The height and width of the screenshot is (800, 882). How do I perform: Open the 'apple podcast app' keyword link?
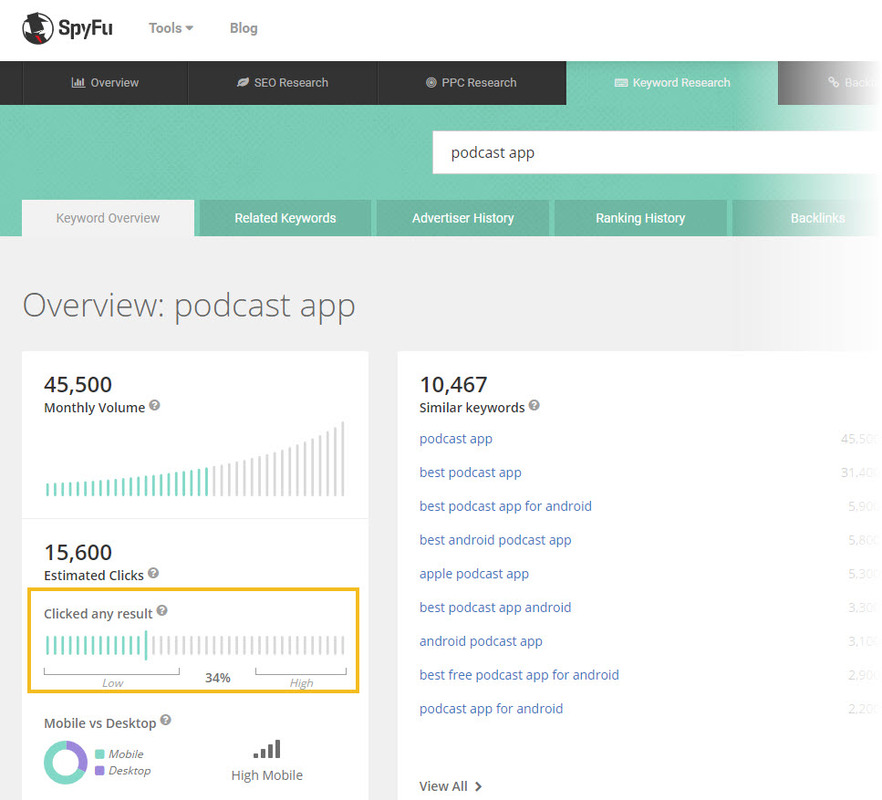click(x=474, y=574)
